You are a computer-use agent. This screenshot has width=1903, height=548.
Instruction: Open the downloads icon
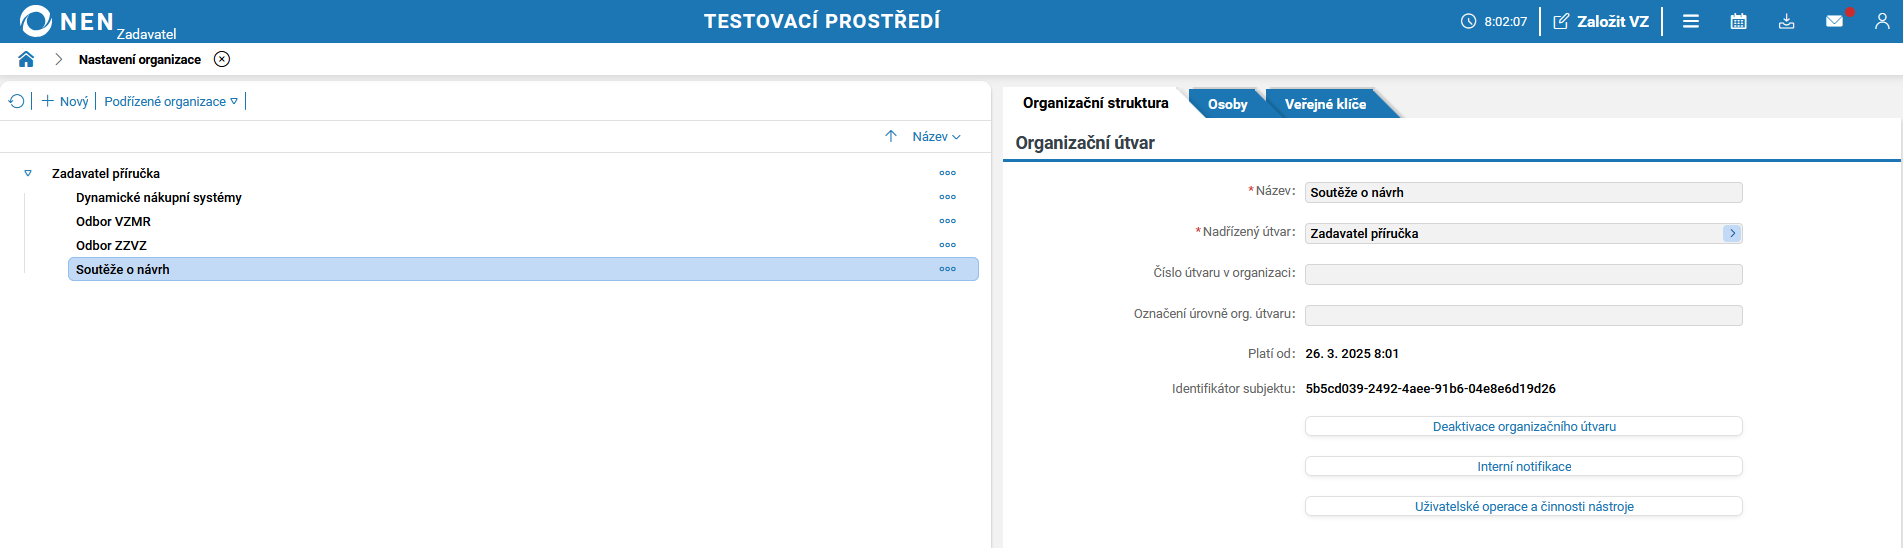point(1787,21)
